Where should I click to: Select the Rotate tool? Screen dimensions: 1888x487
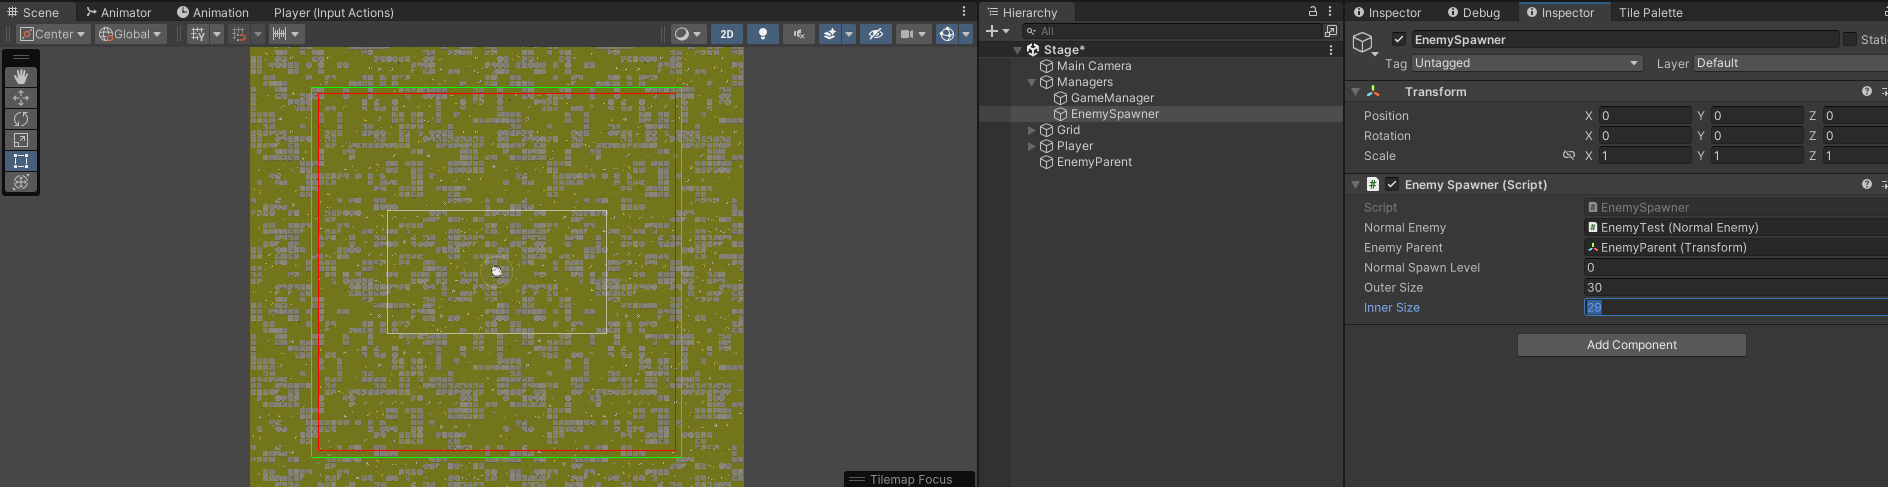pos(21,119)
